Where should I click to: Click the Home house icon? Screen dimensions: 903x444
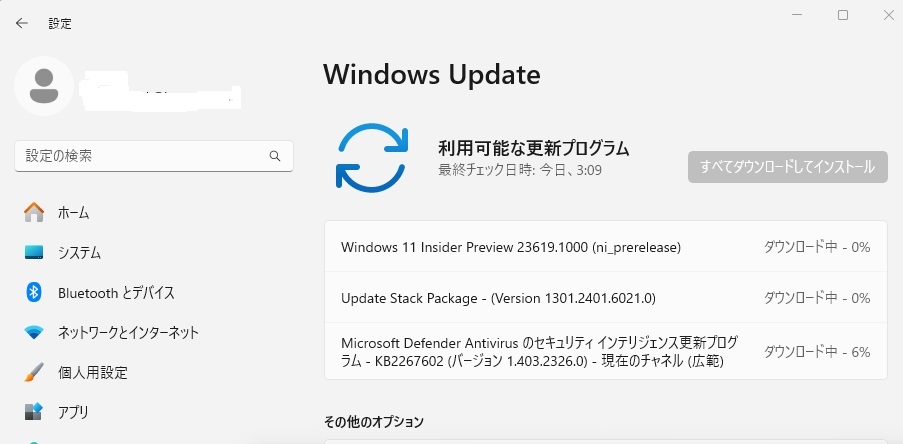34,212
